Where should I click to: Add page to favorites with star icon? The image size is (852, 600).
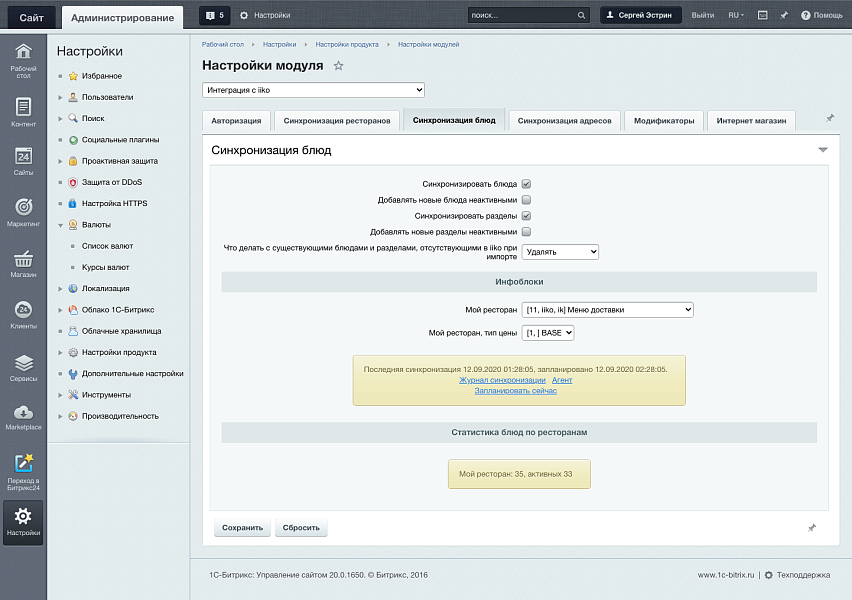(x=338, y=66)
